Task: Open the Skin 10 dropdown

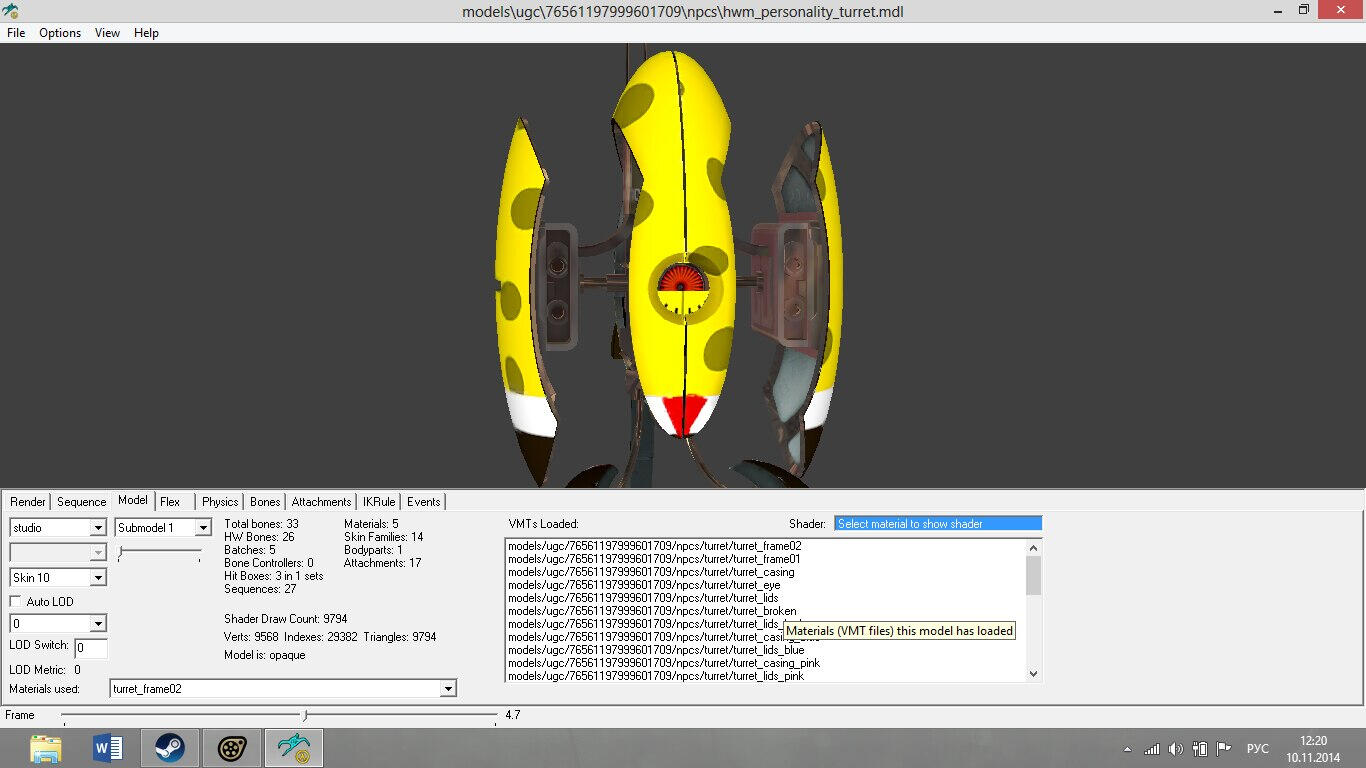Action: [x=97, y=578]
